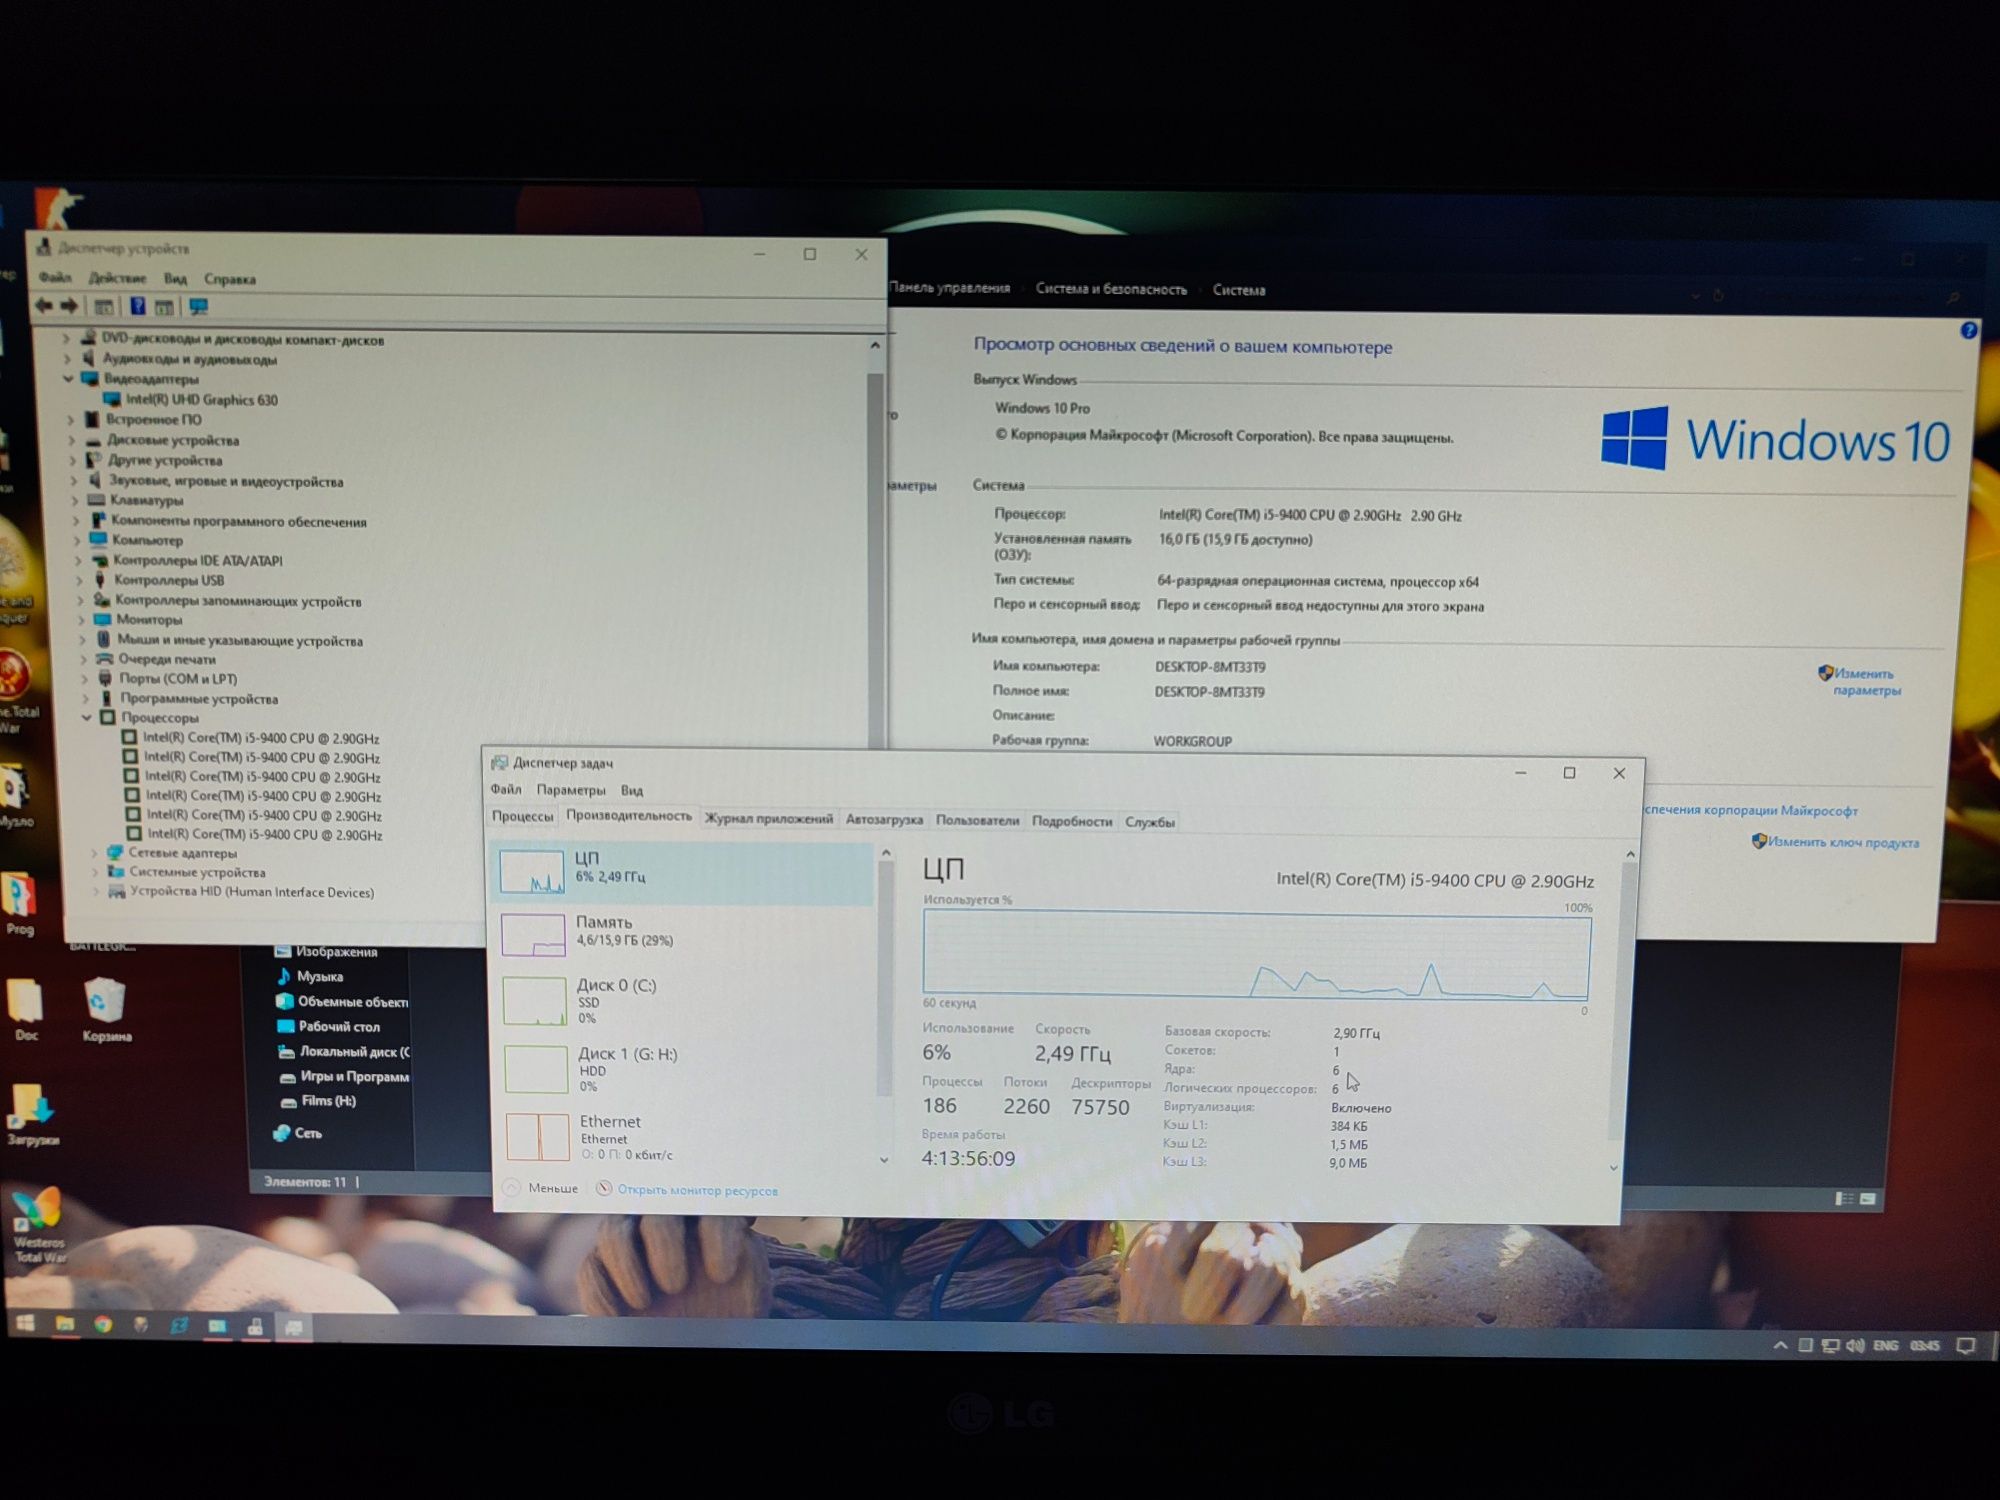Screen dimensions: 2000x1500
Task: Switch to the Процессы tab
Action: [522, 816]
